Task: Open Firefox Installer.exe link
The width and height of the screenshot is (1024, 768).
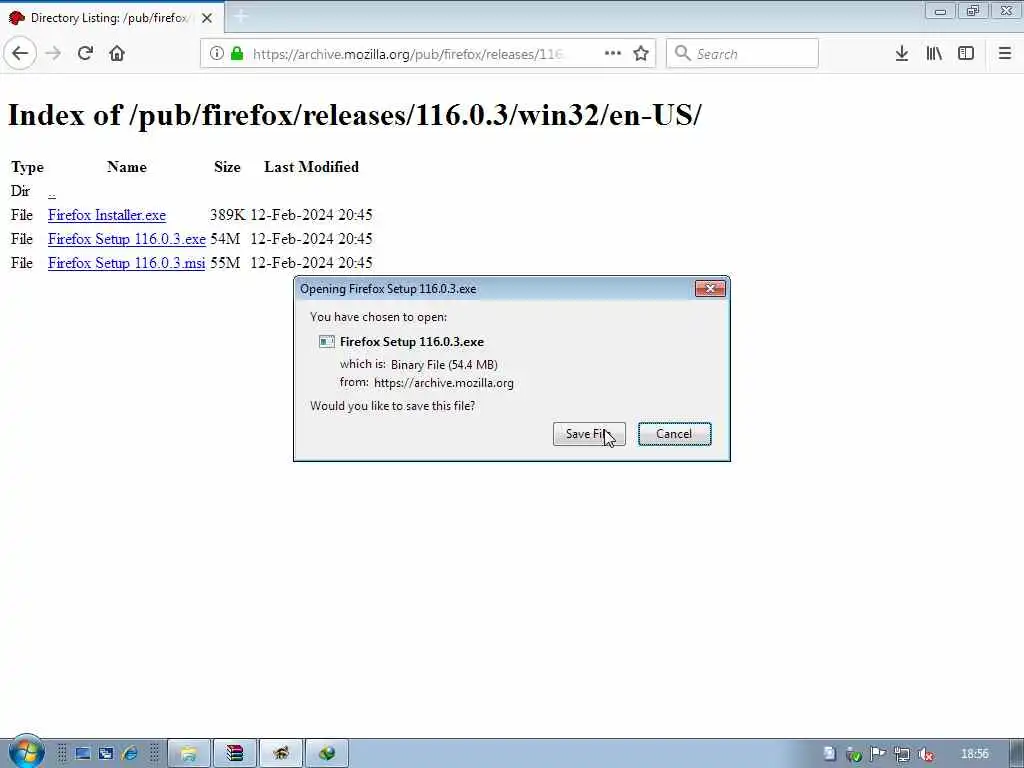Action: click(x=106, y=215)
